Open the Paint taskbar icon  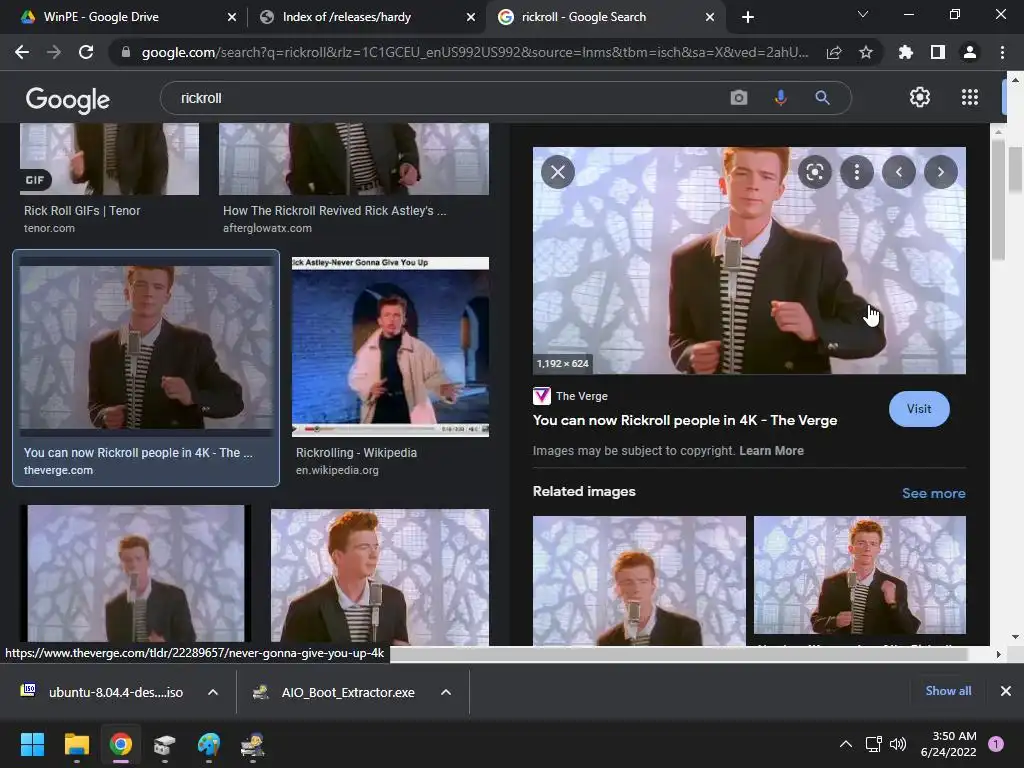(209, 744)
